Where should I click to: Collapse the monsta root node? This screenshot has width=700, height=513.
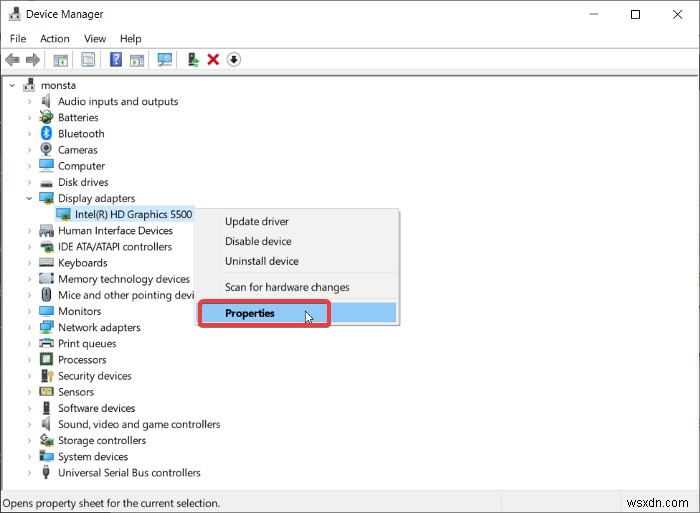[x=12, y=85]
